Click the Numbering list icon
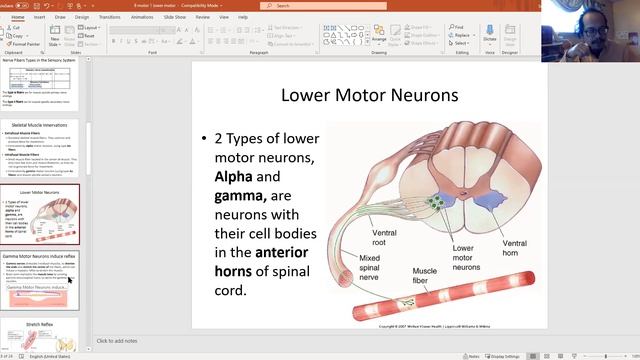The image size is (640, 360). coord(223,30)
